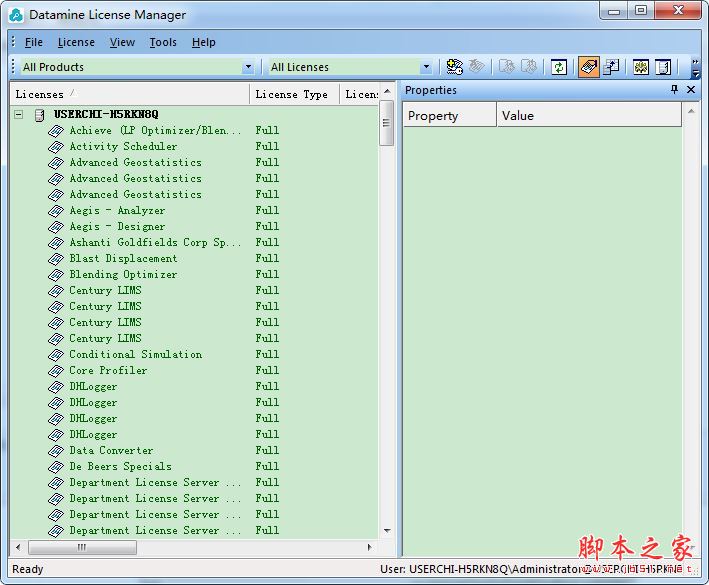Image resolution: width=709 pixels, height=585 pixels.
Task: Click the server tower icon in toolbar
Action: (x=663, y=67)
